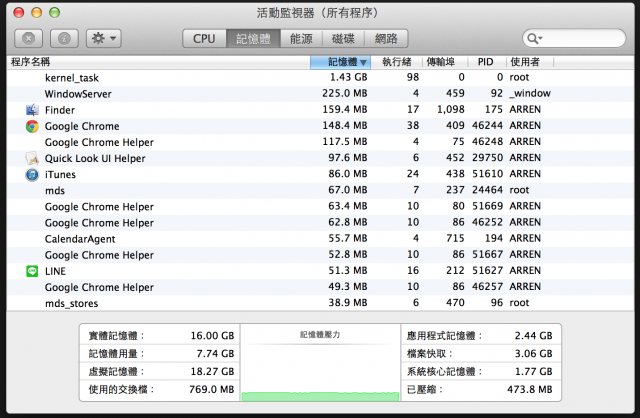
Task: Click the 使用的交換檔 769.0 MB value
Action: [x=211, y=389]
